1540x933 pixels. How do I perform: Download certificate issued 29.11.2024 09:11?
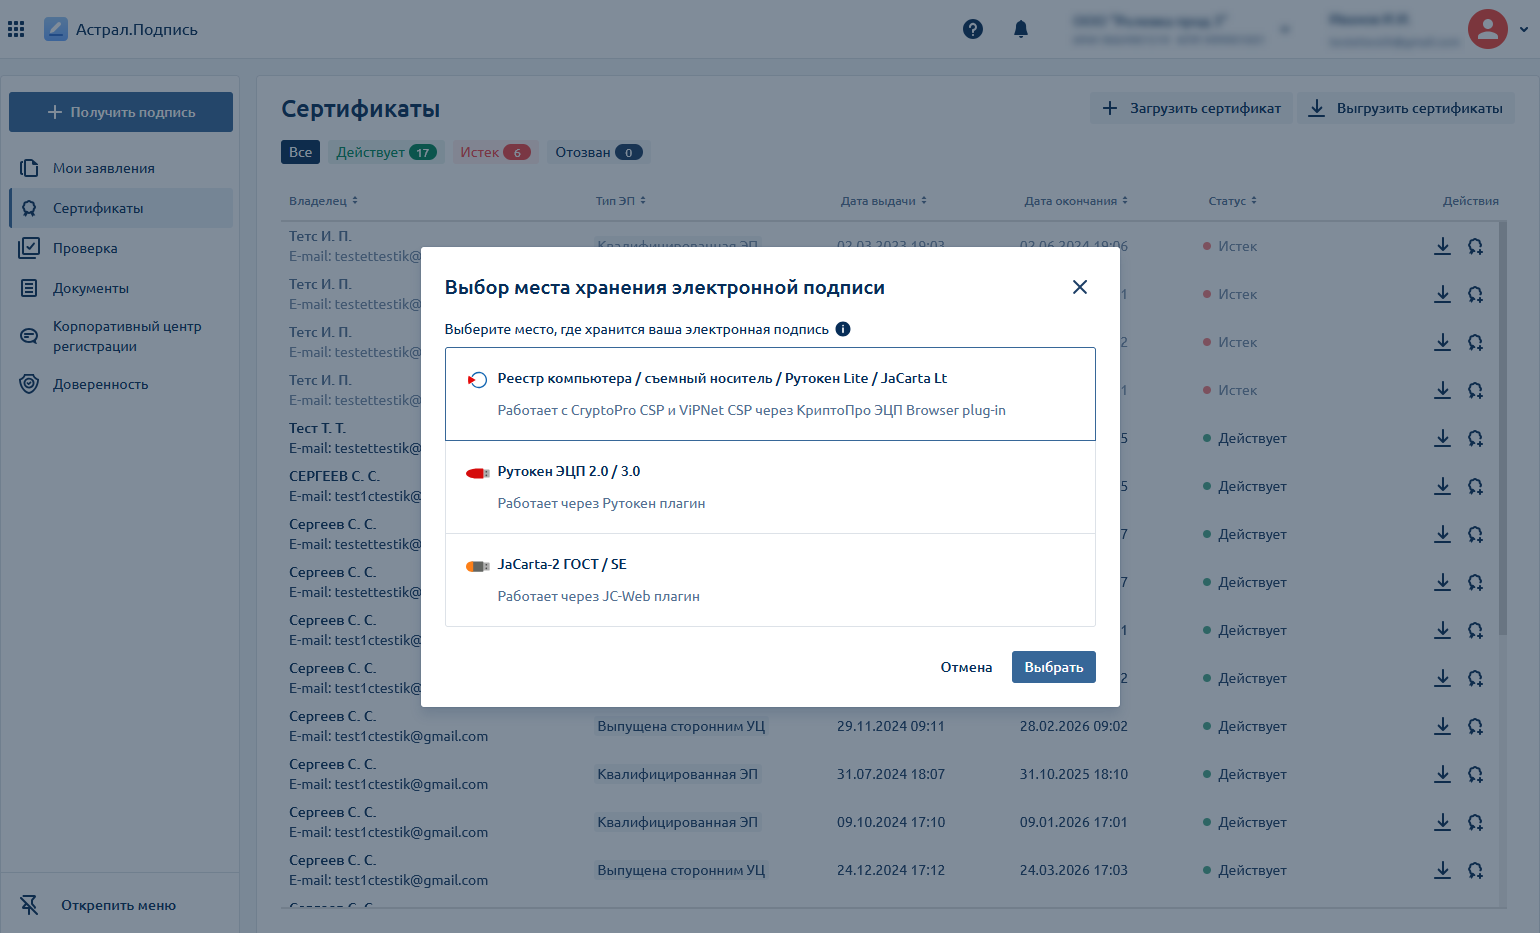[x=1442, y=726]
